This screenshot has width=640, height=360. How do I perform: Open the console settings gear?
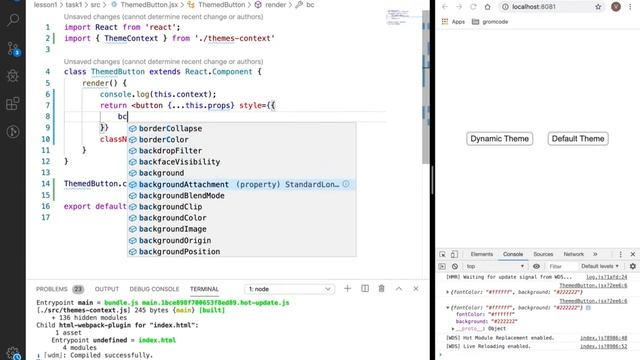click(633, 266)
